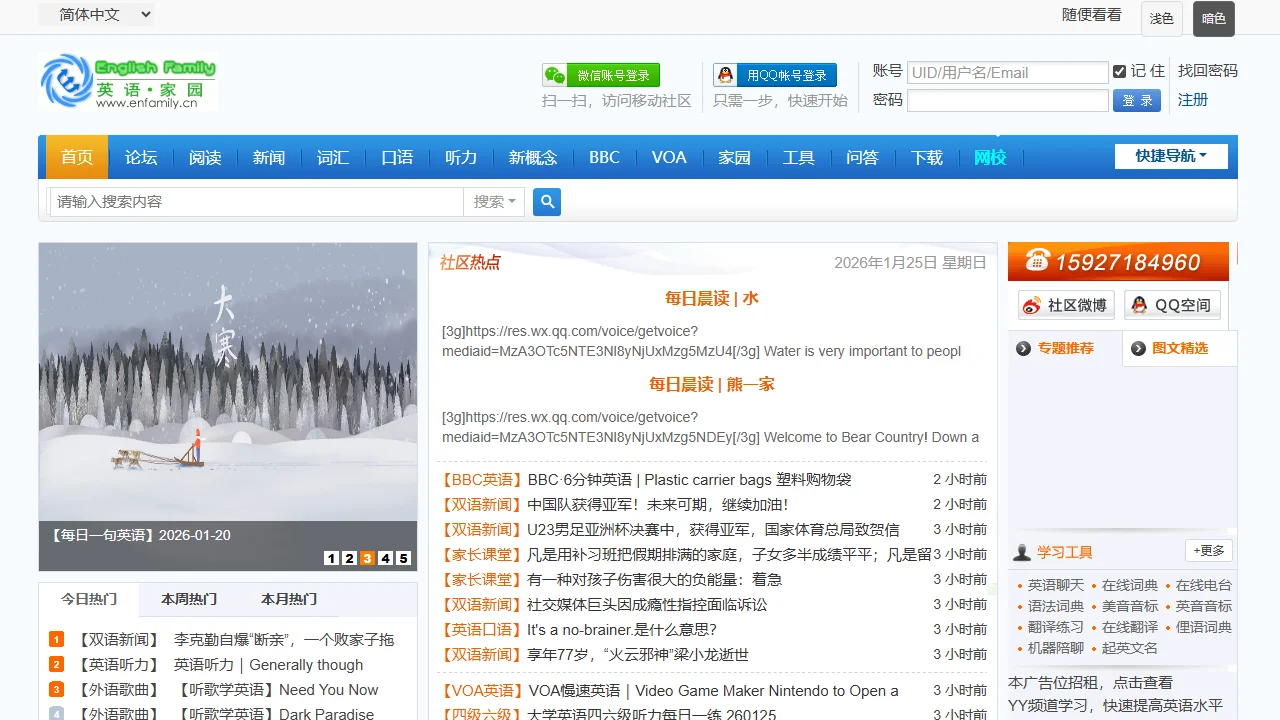
Task: Toggle the 记住 remember-me checkbox
Action: click(x=1119, y=71)
